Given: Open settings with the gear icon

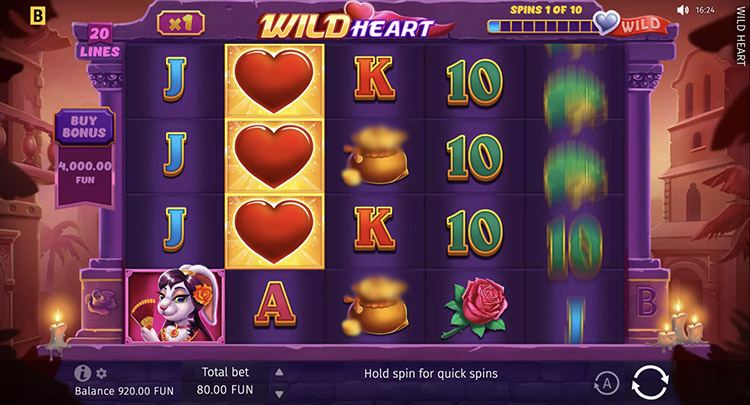Looking at the screenshot, I should coord(101,373).
